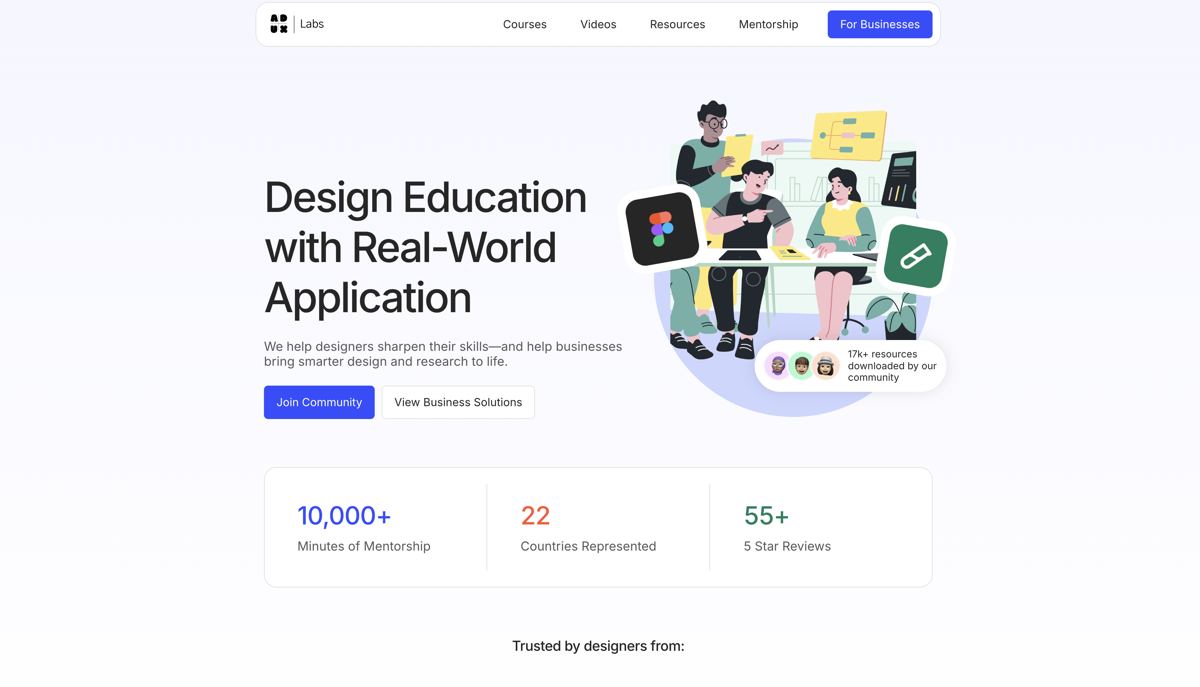Click the 'We help designers sharpen' paragraph
Image resolution: width=1200 pixels, height=687 pixels.
click(x=443, y=354)
